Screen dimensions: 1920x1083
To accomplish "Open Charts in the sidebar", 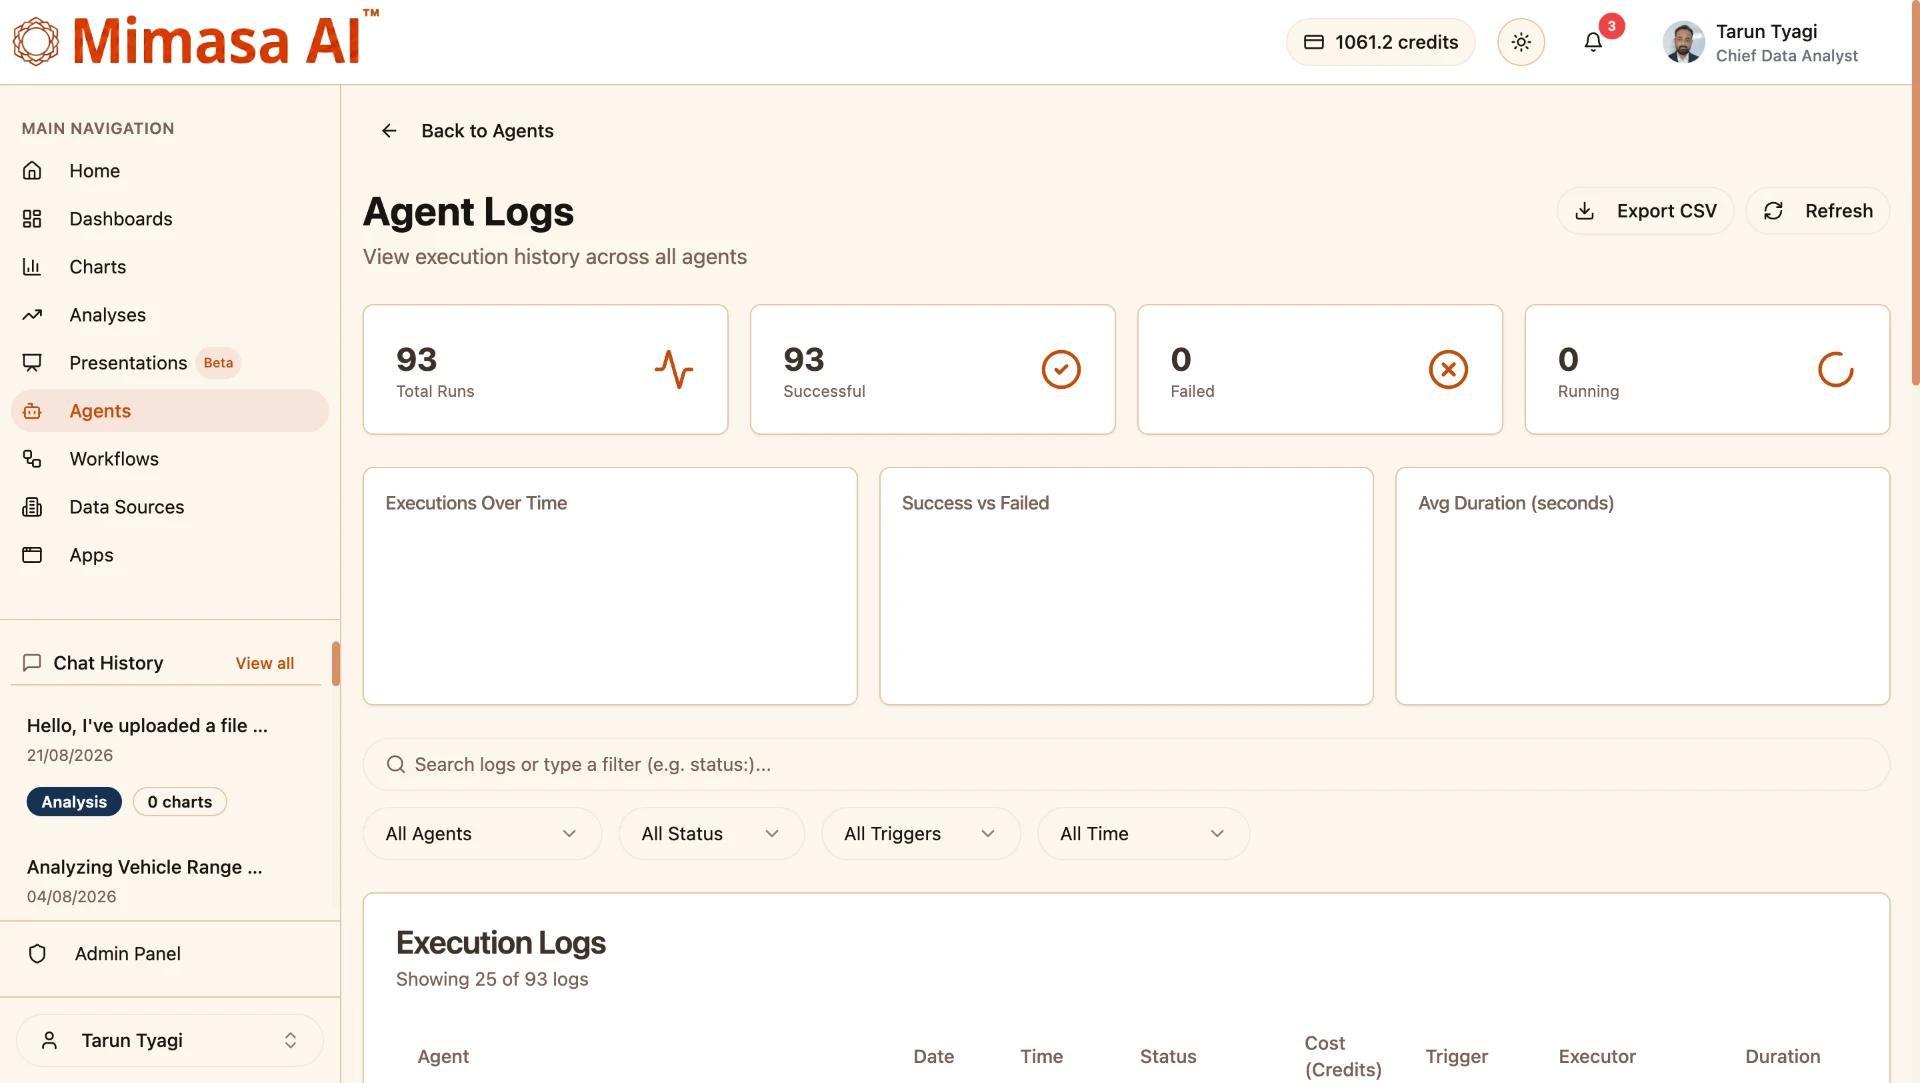I will (170, 267).
